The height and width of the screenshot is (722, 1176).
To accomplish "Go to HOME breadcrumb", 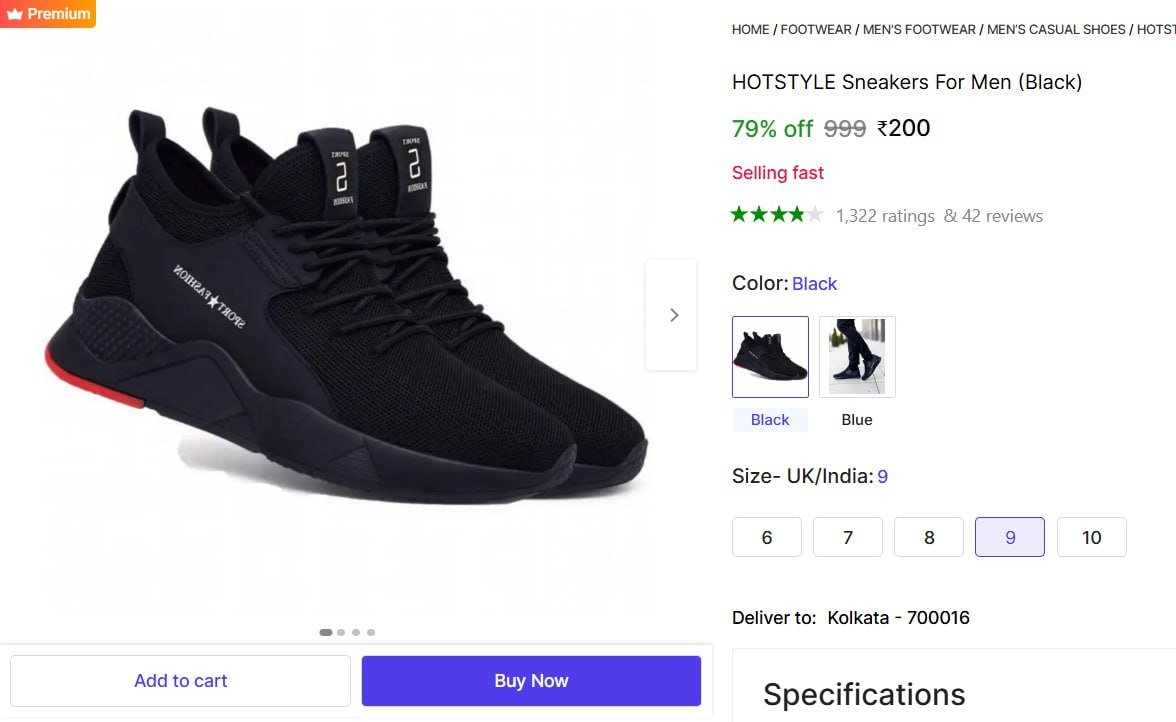I will [x=750, y=29].
